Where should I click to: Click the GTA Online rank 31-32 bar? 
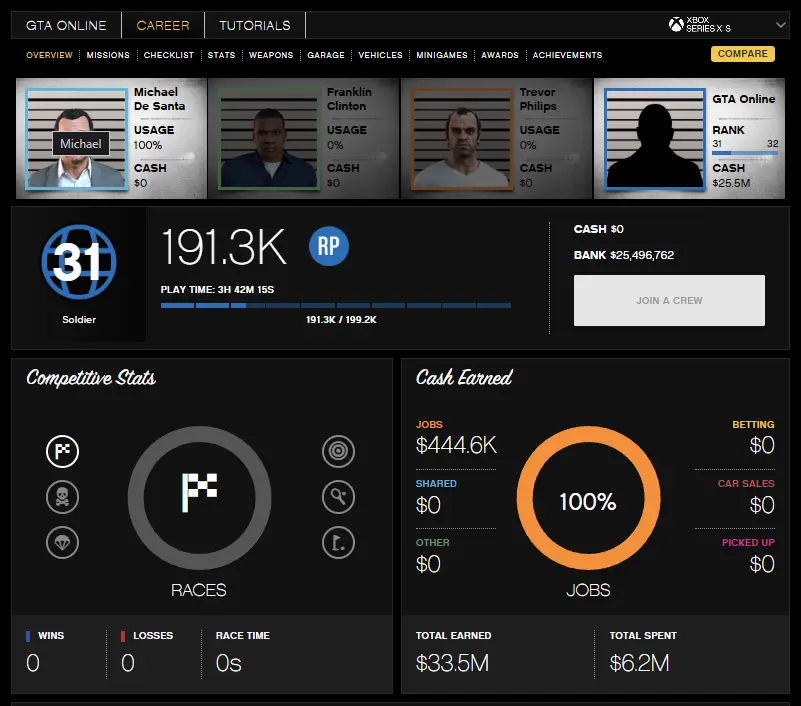coord(745,153)
